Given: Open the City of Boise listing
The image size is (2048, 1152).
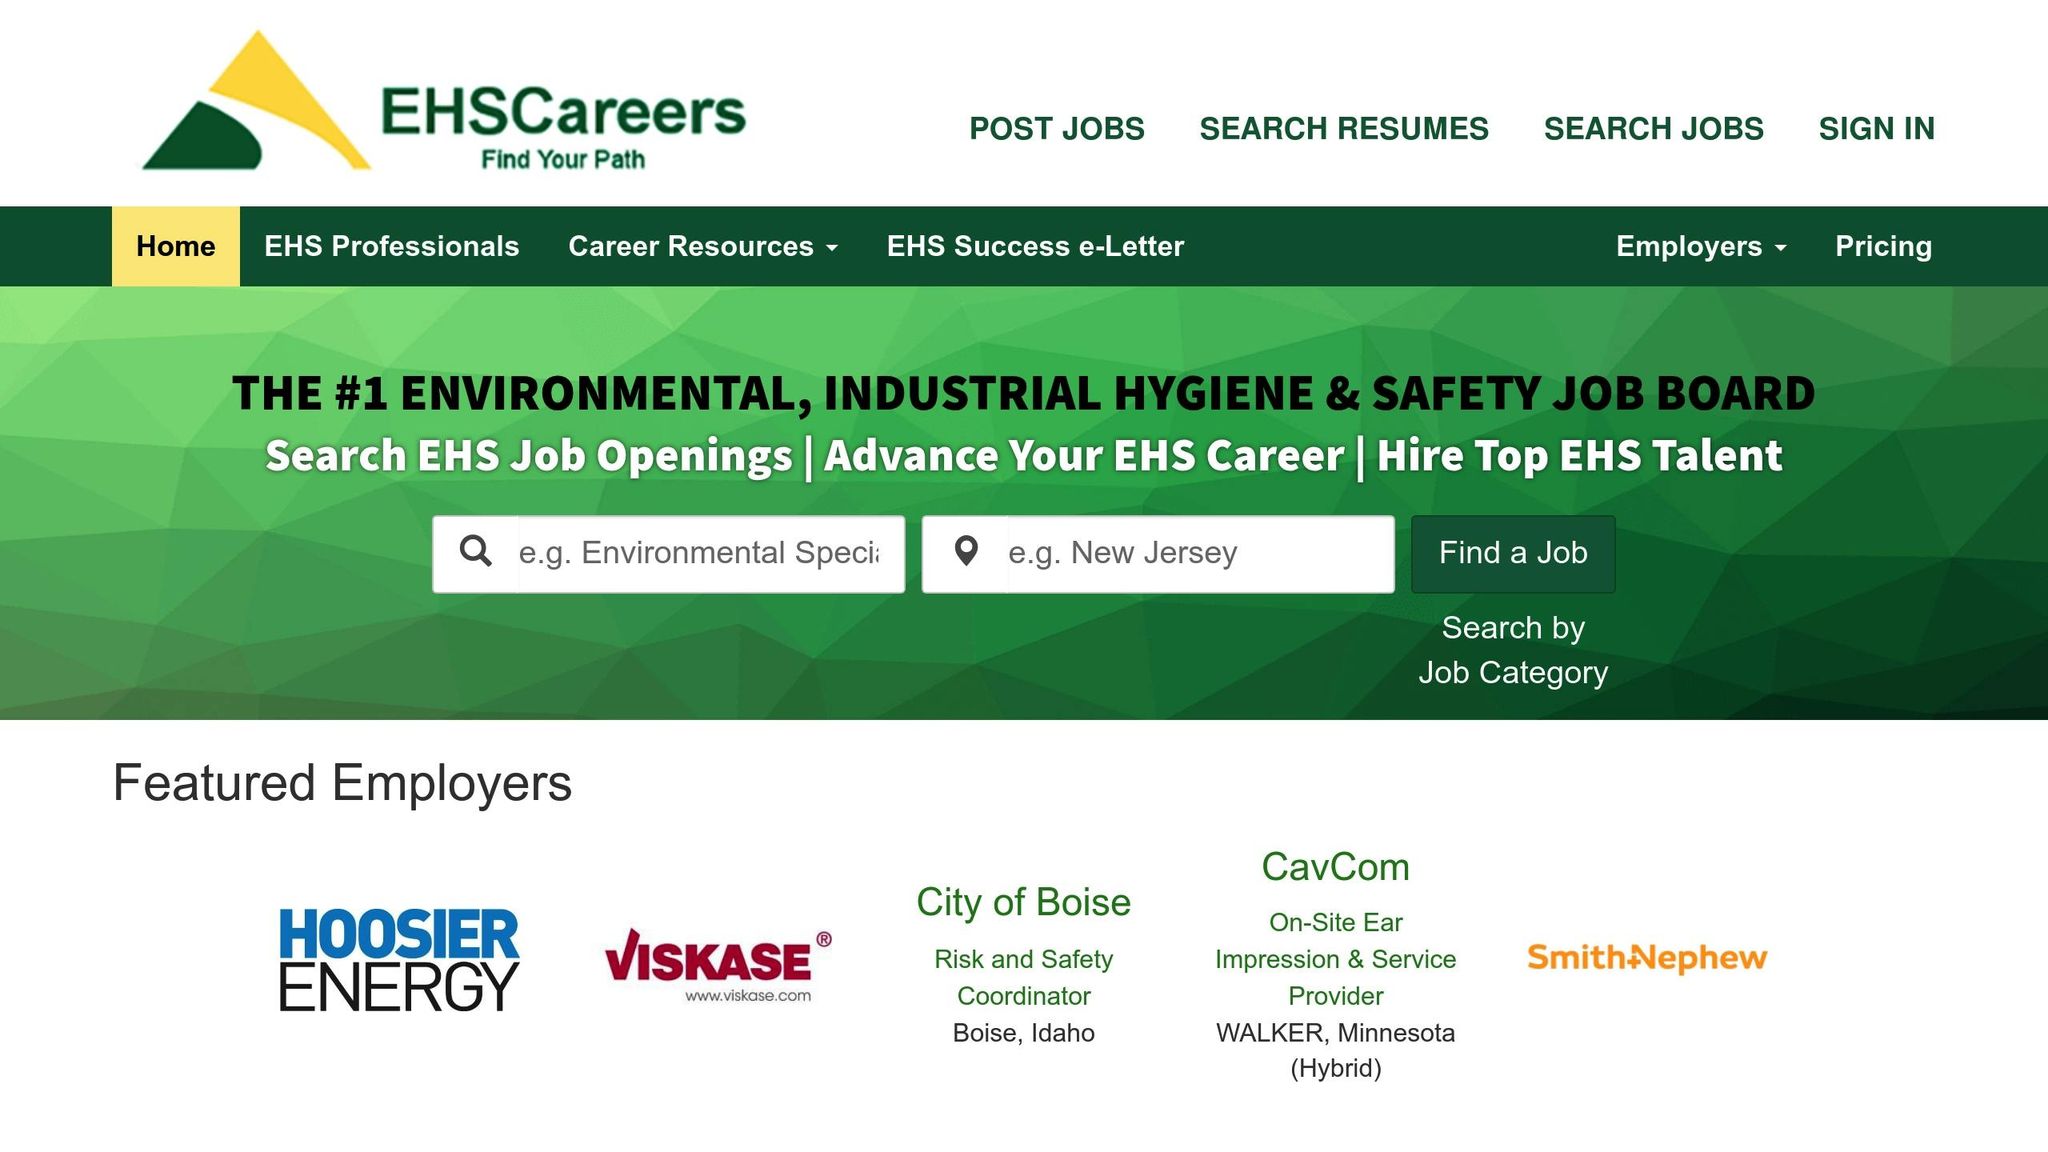Looking at the screenshot, I should click(1023, 903).
